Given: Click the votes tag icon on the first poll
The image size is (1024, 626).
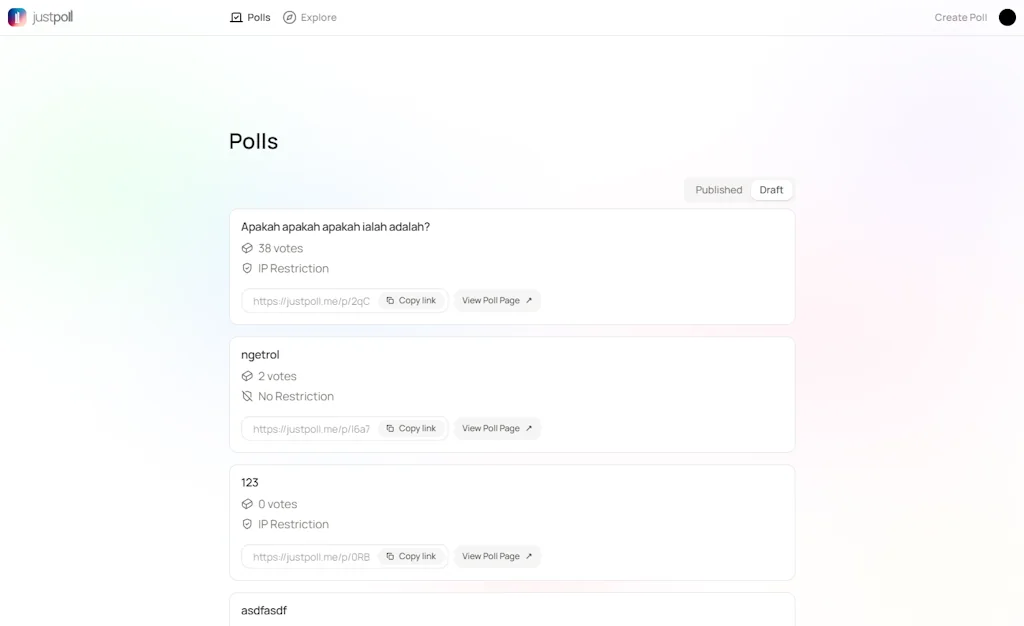Looking at the screenshot, I should click(x=246, y=248).
